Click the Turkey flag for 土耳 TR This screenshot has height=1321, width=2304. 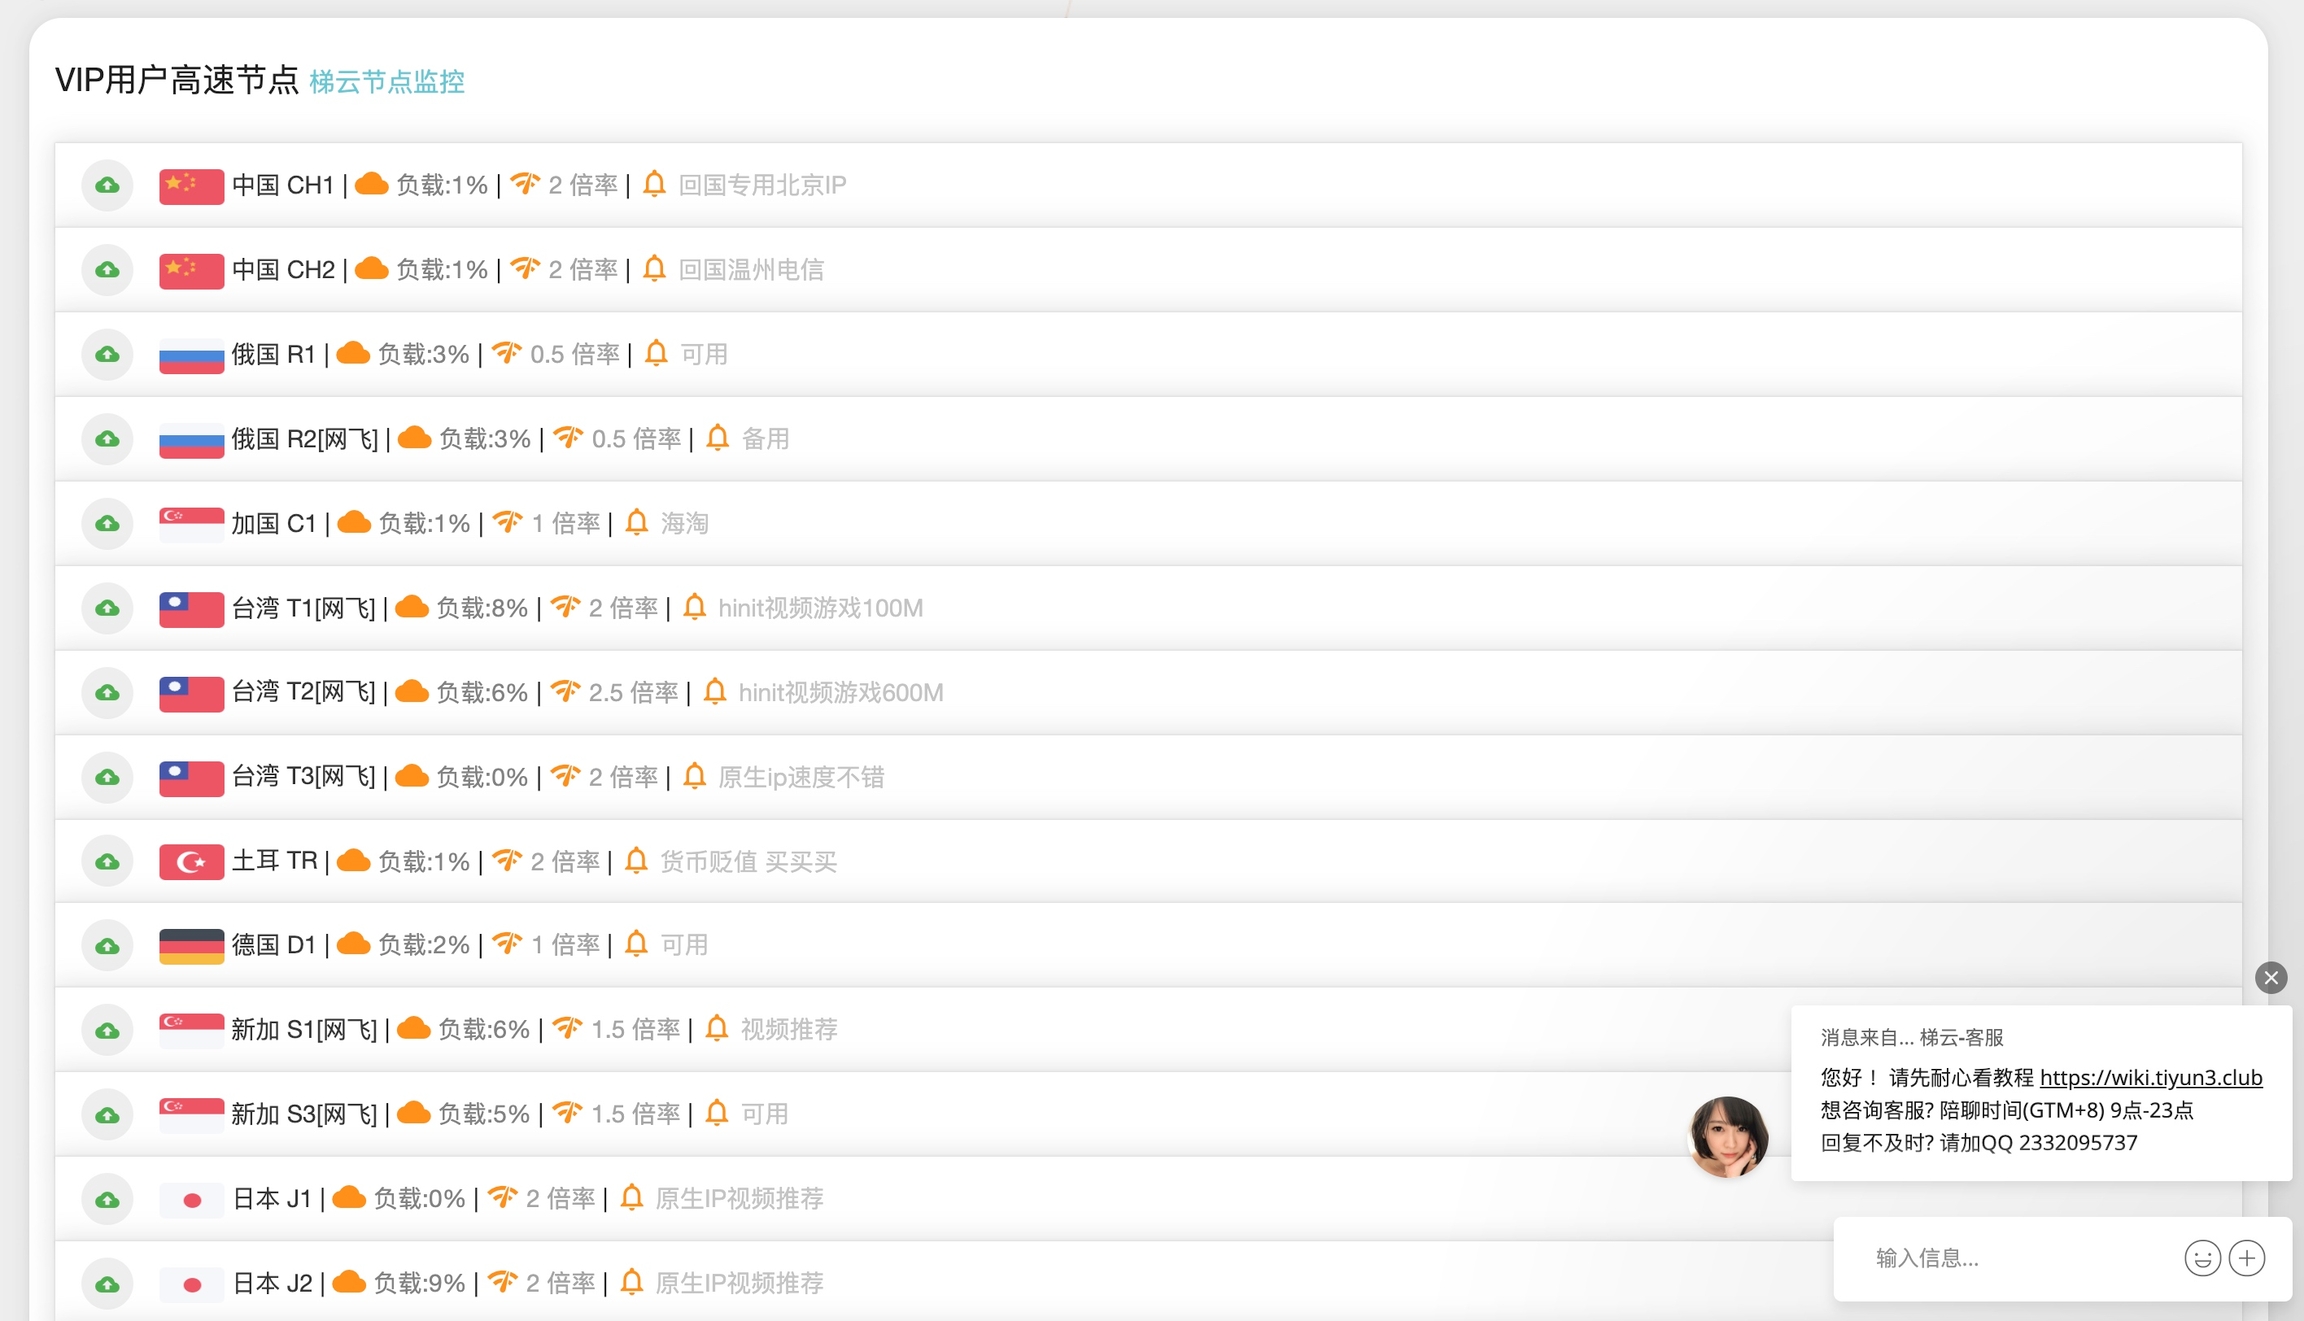pyautogui.click(x=191, y=862)
